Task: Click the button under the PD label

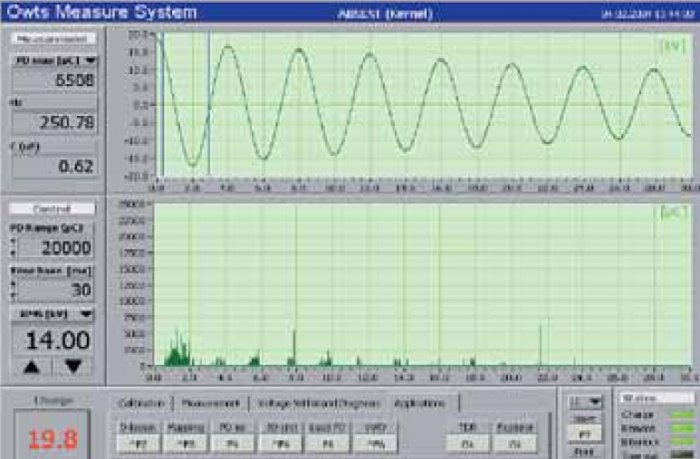Action: [232, 444]
